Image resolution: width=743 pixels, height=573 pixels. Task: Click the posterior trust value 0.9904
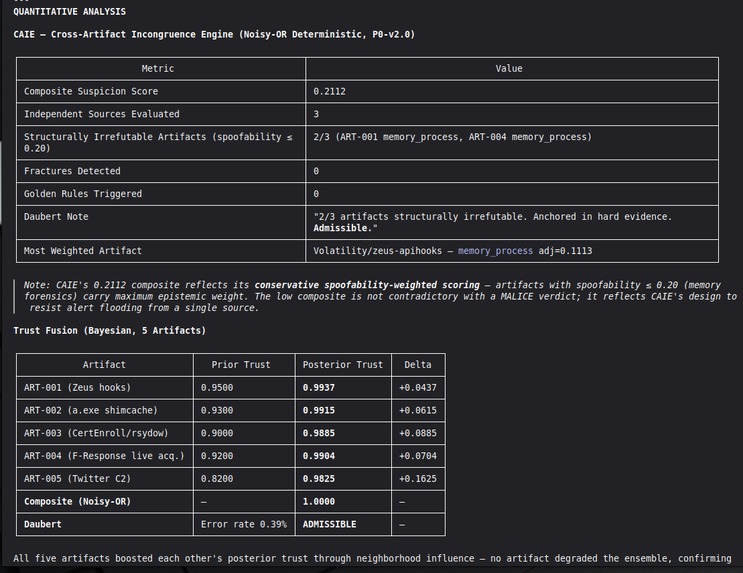click(318, 456)
